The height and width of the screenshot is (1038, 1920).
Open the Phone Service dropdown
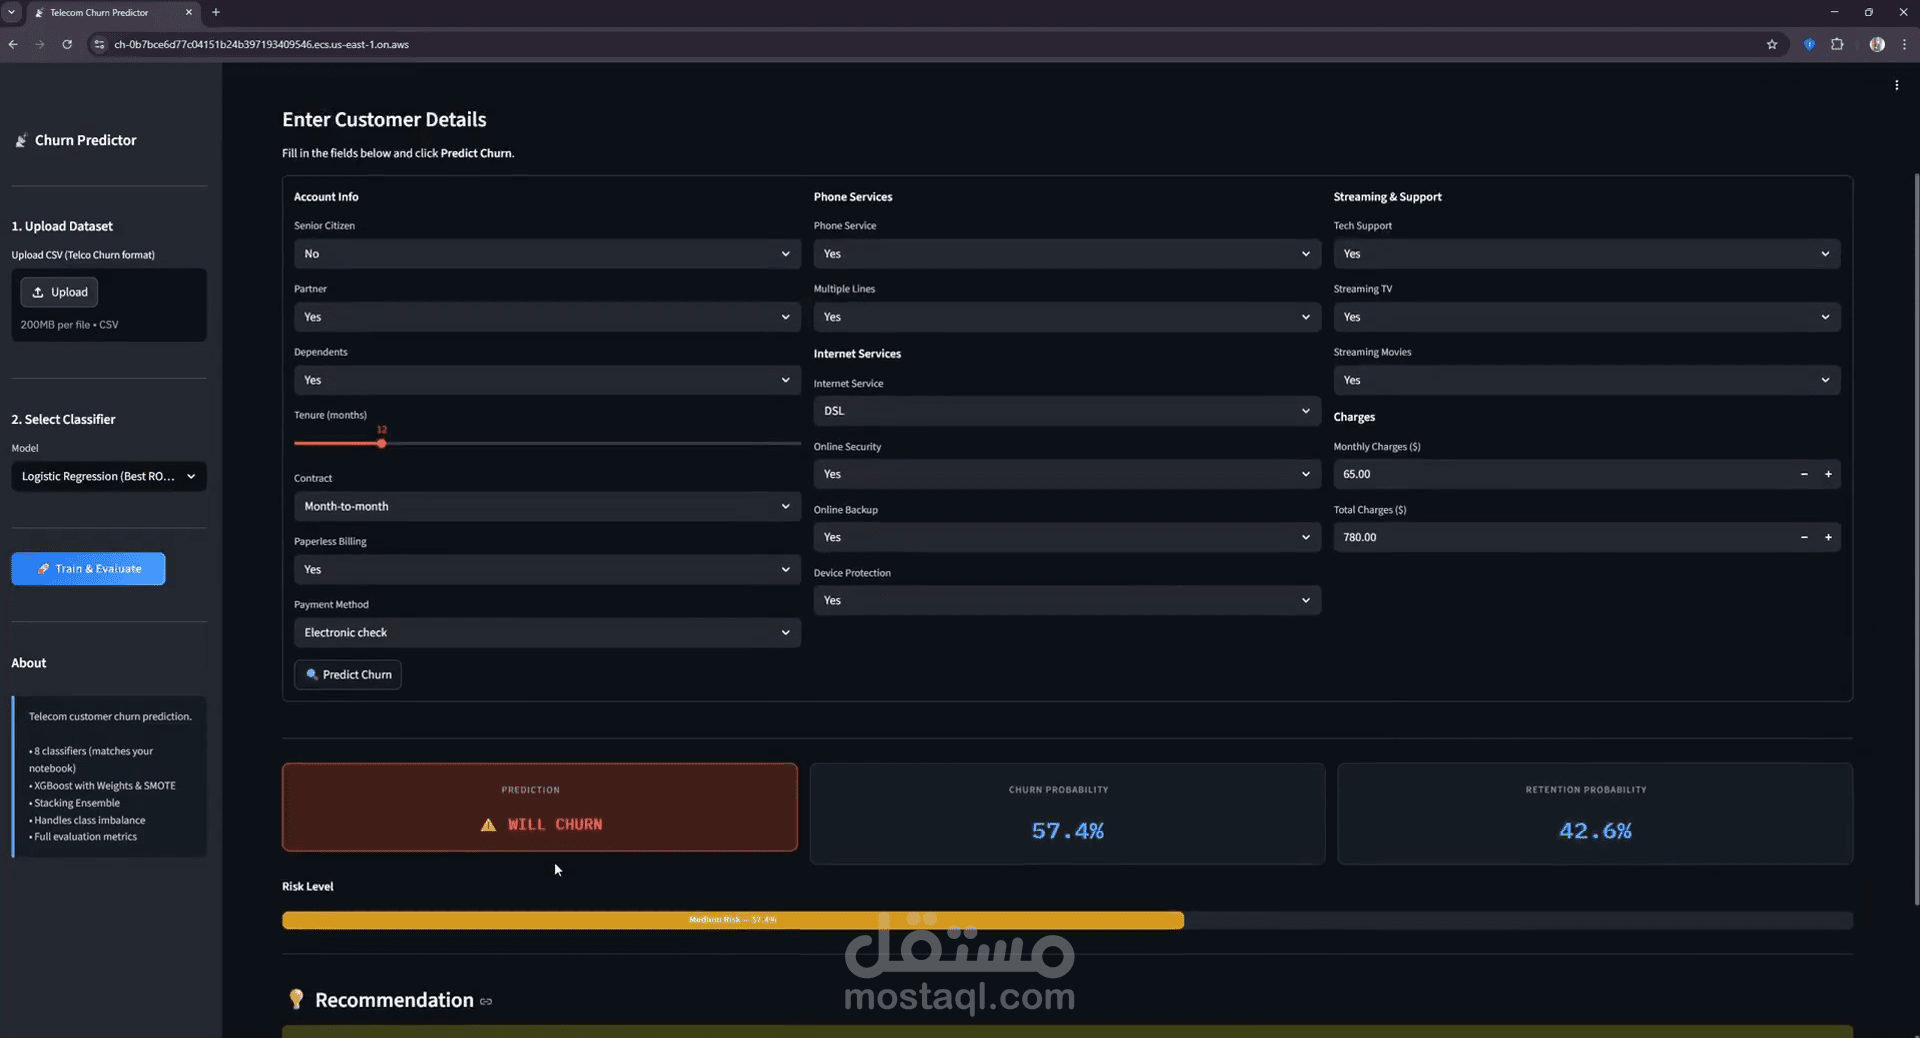click(1067, 254)
